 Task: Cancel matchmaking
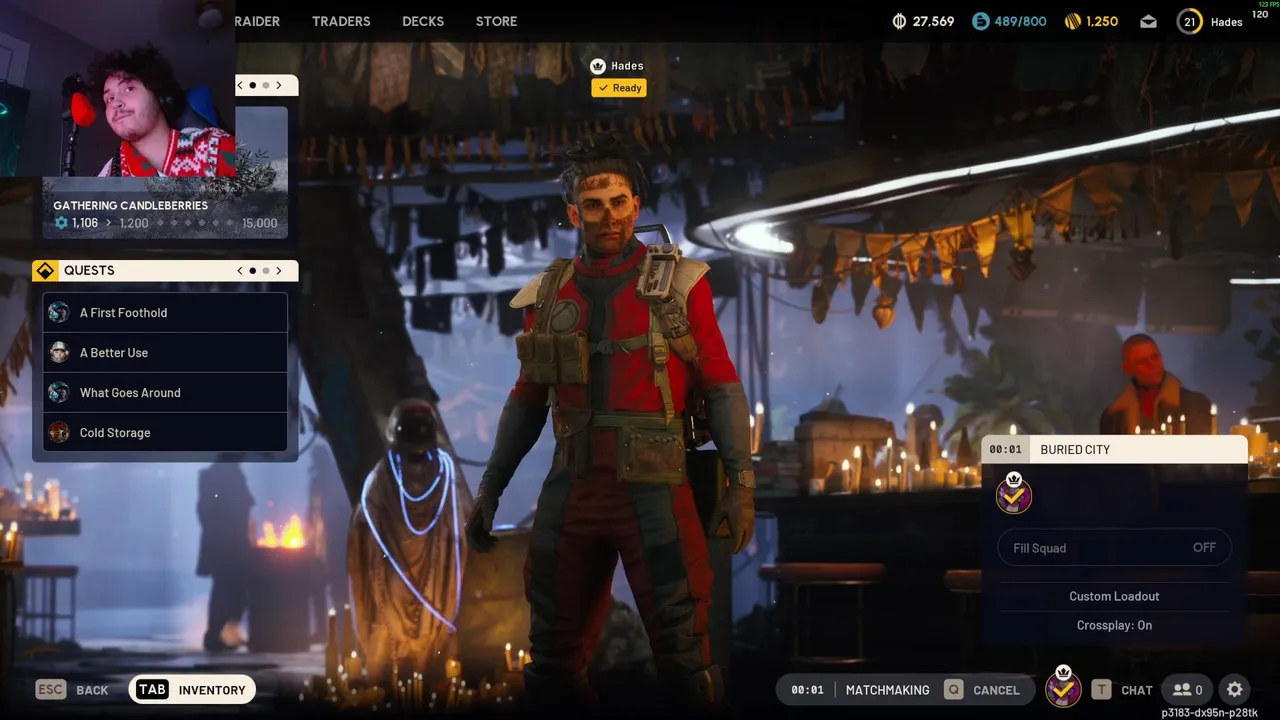point(996,690)
